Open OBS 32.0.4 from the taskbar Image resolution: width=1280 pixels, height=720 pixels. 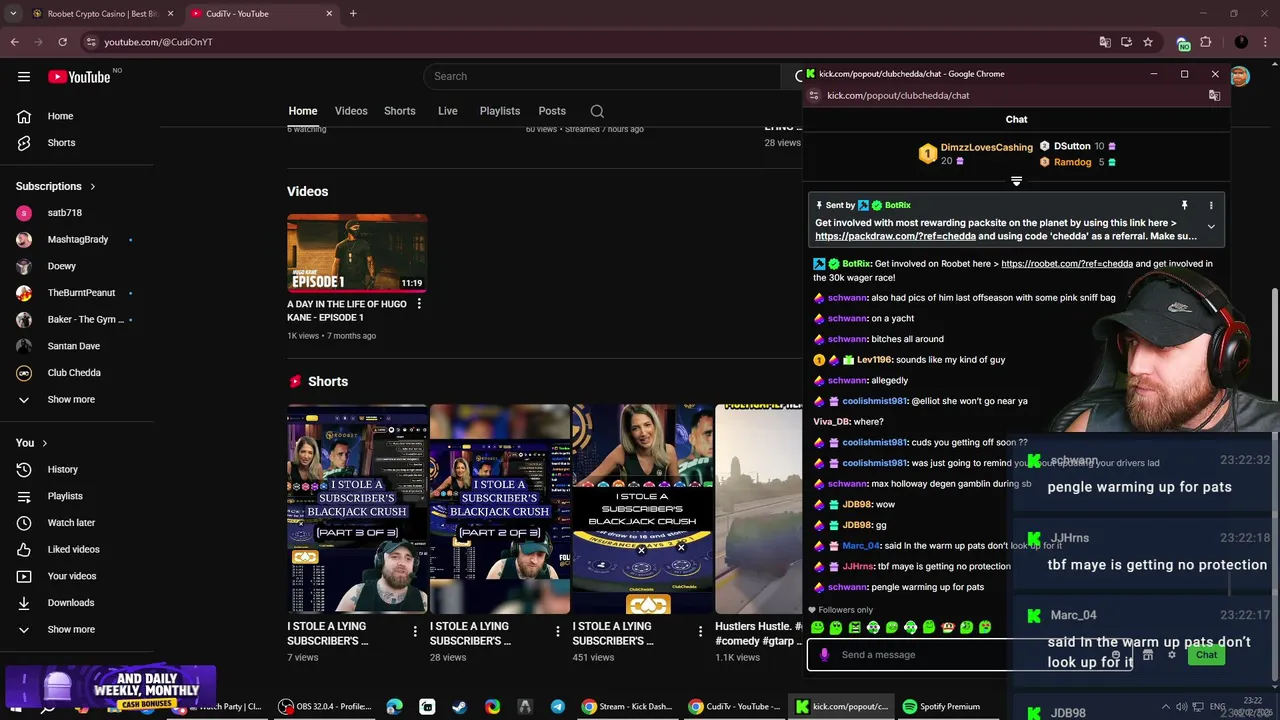[x=325, y=706]
